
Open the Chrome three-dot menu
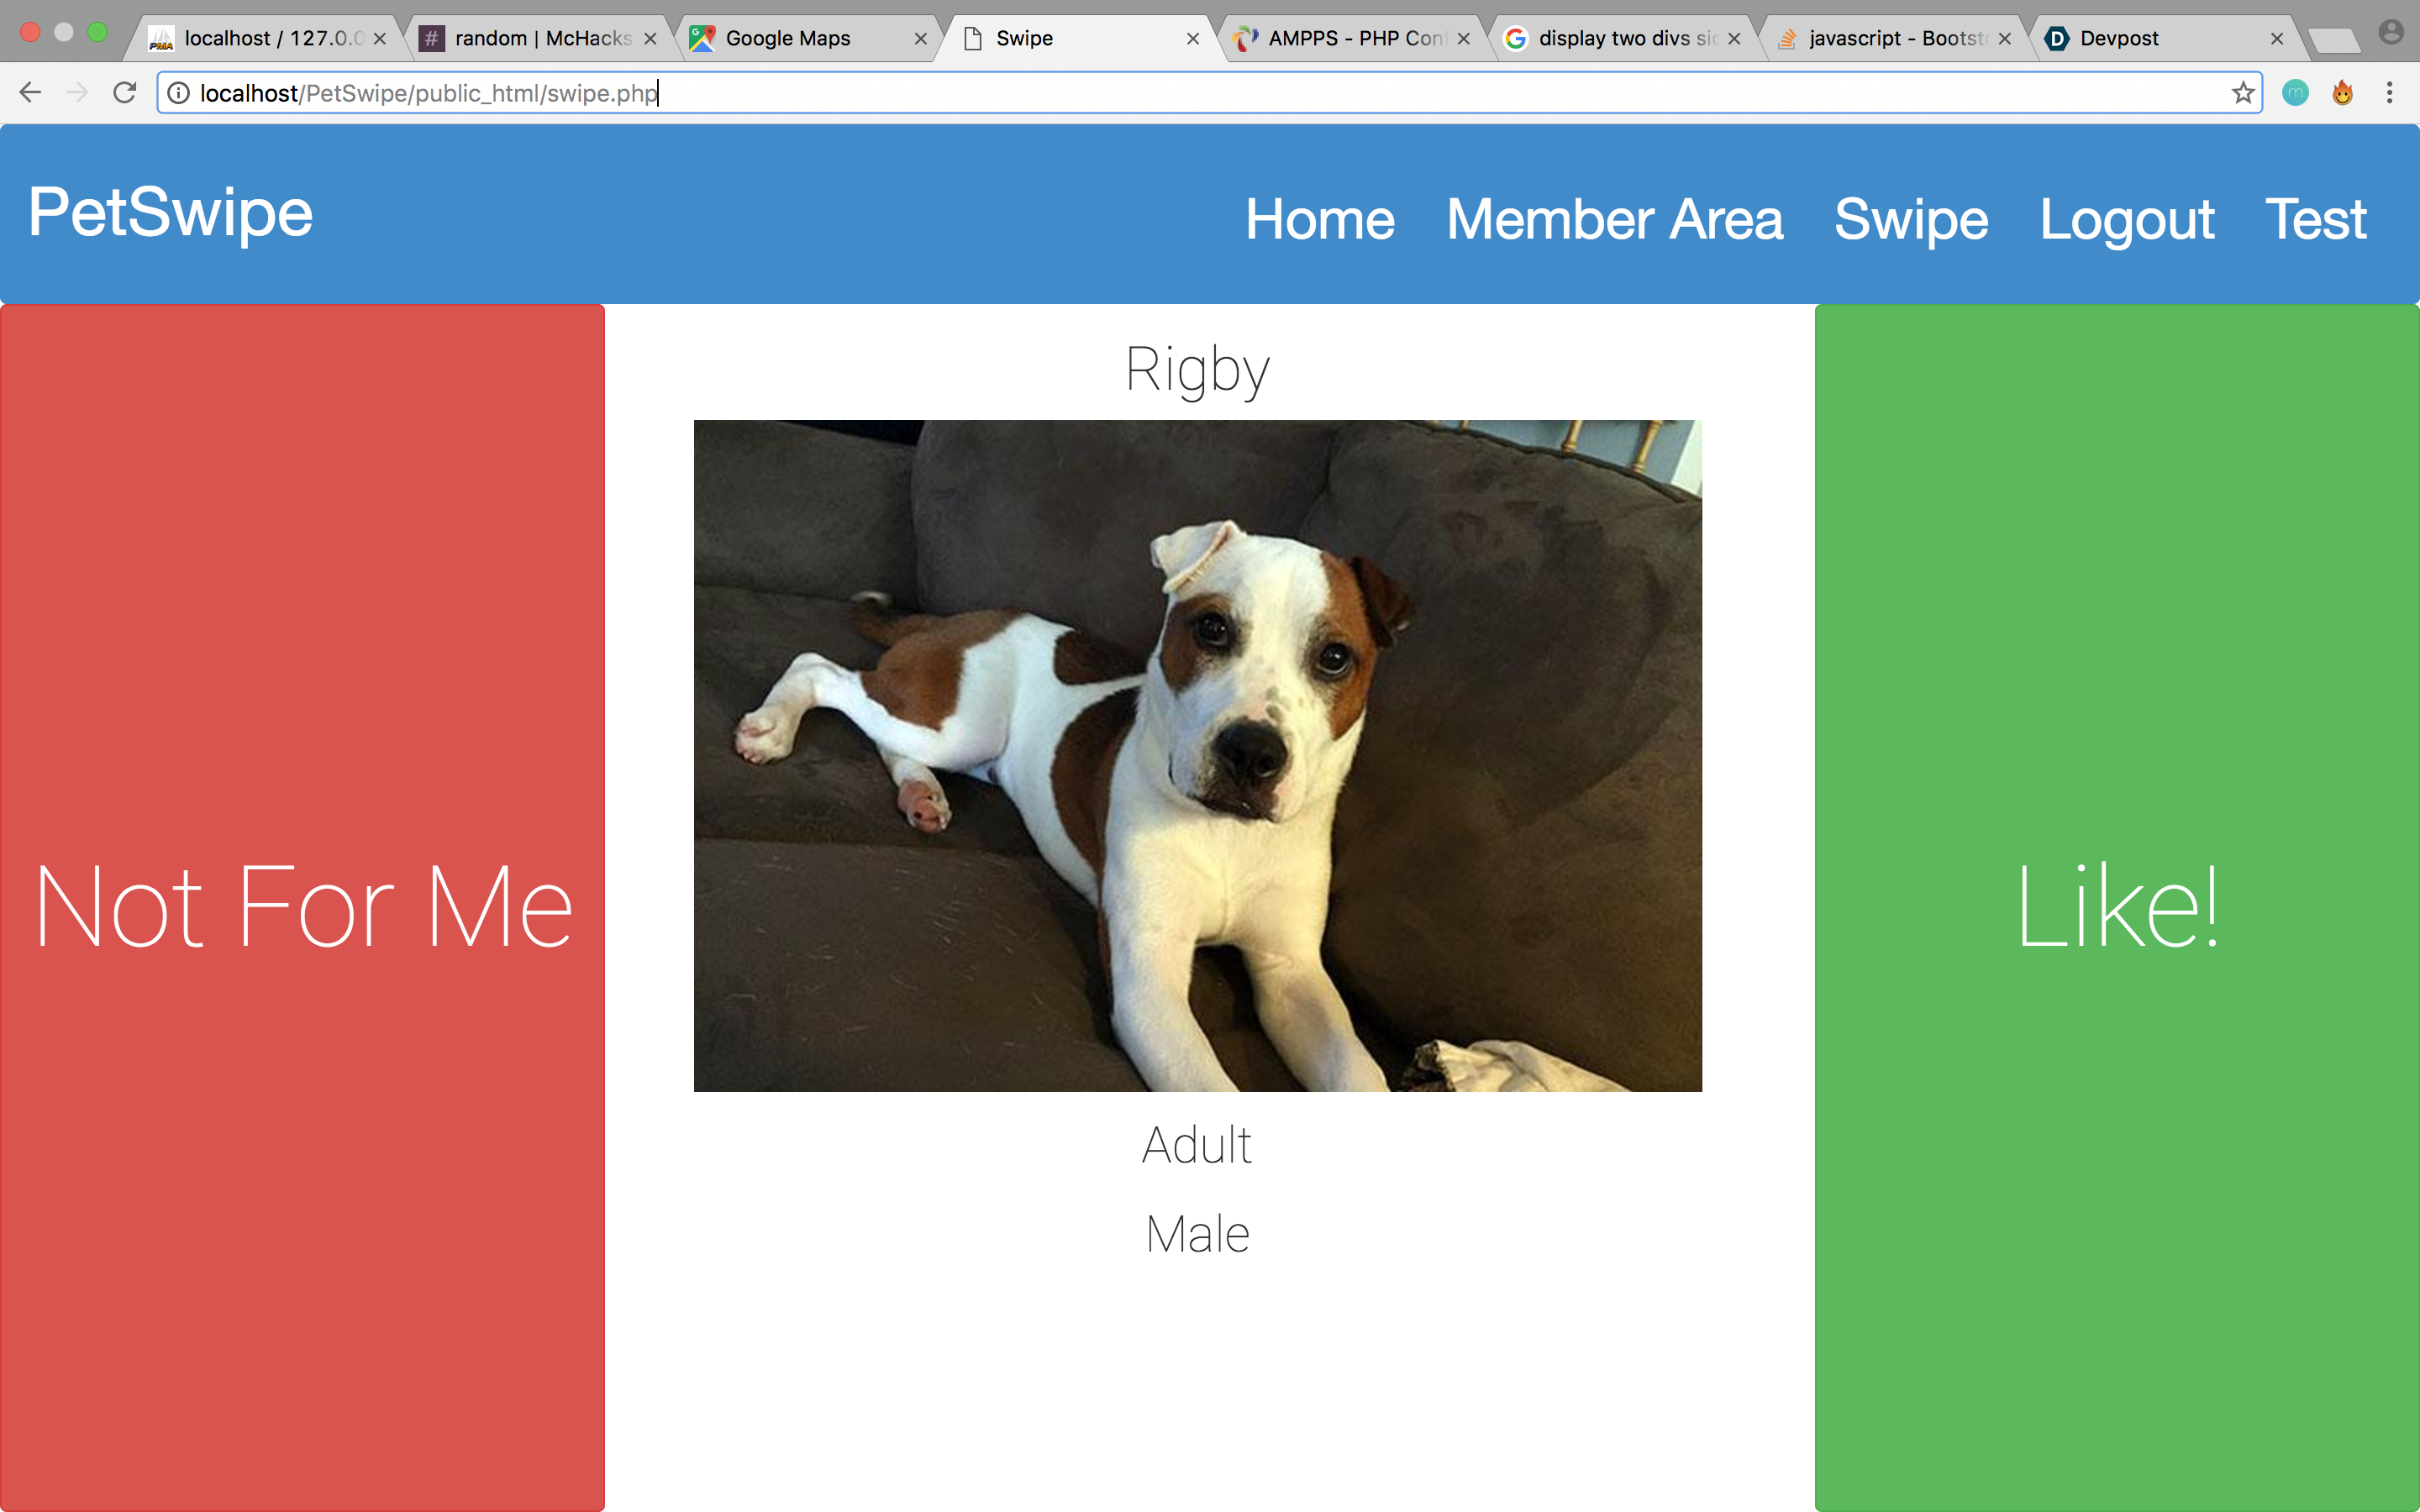pos(2389,93)
